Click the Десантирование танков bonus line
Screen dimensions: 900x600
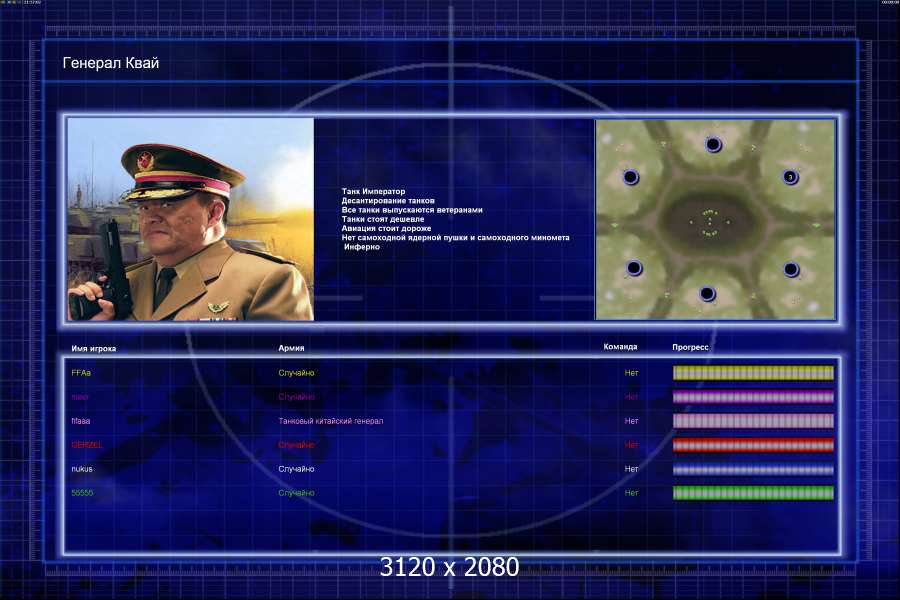388,200
